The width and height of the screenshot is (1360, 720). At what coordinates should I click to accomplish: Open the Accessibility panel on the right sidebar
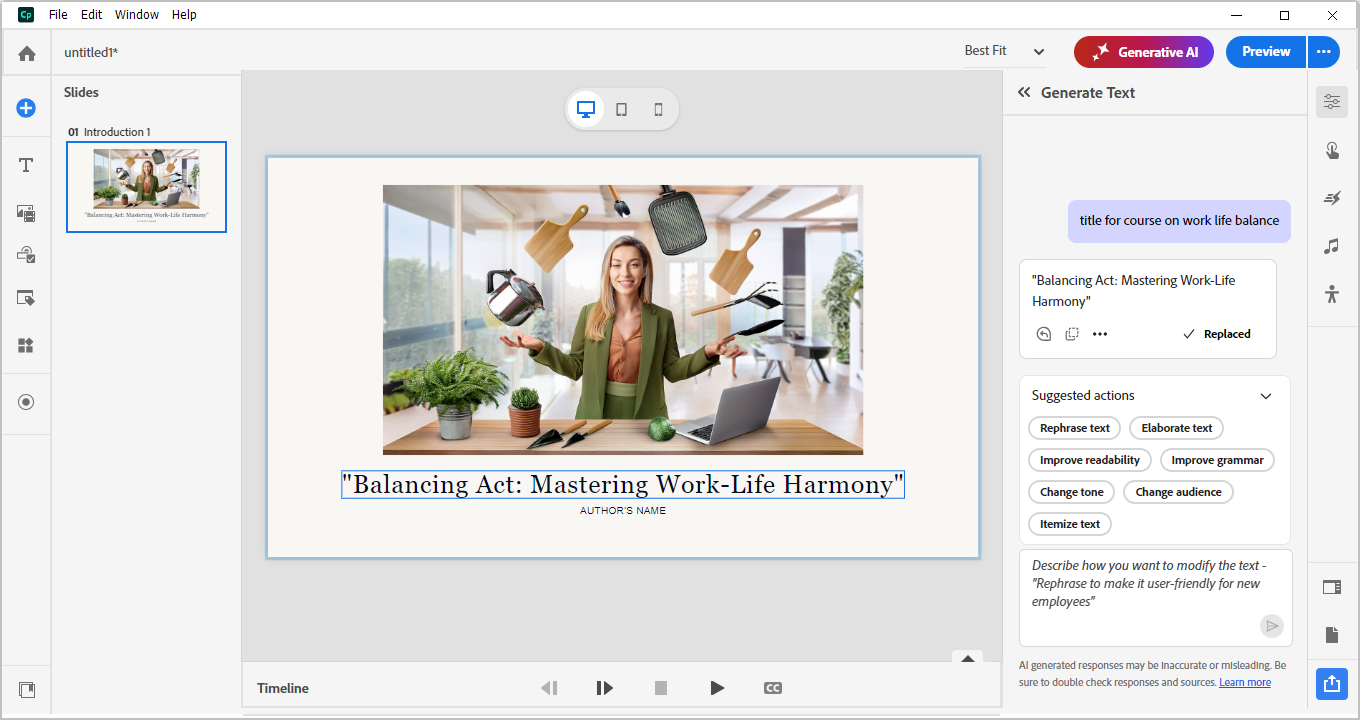coord(1332,293)
